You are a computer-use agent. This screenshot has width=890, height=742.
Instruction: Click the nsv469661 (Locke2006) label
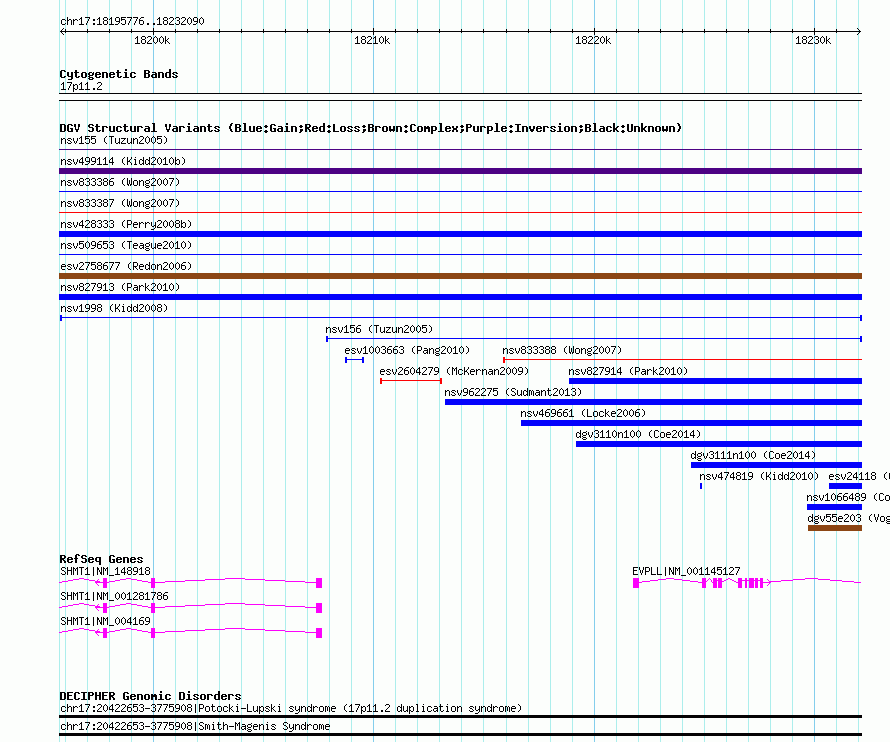click(x=583, y=413)
